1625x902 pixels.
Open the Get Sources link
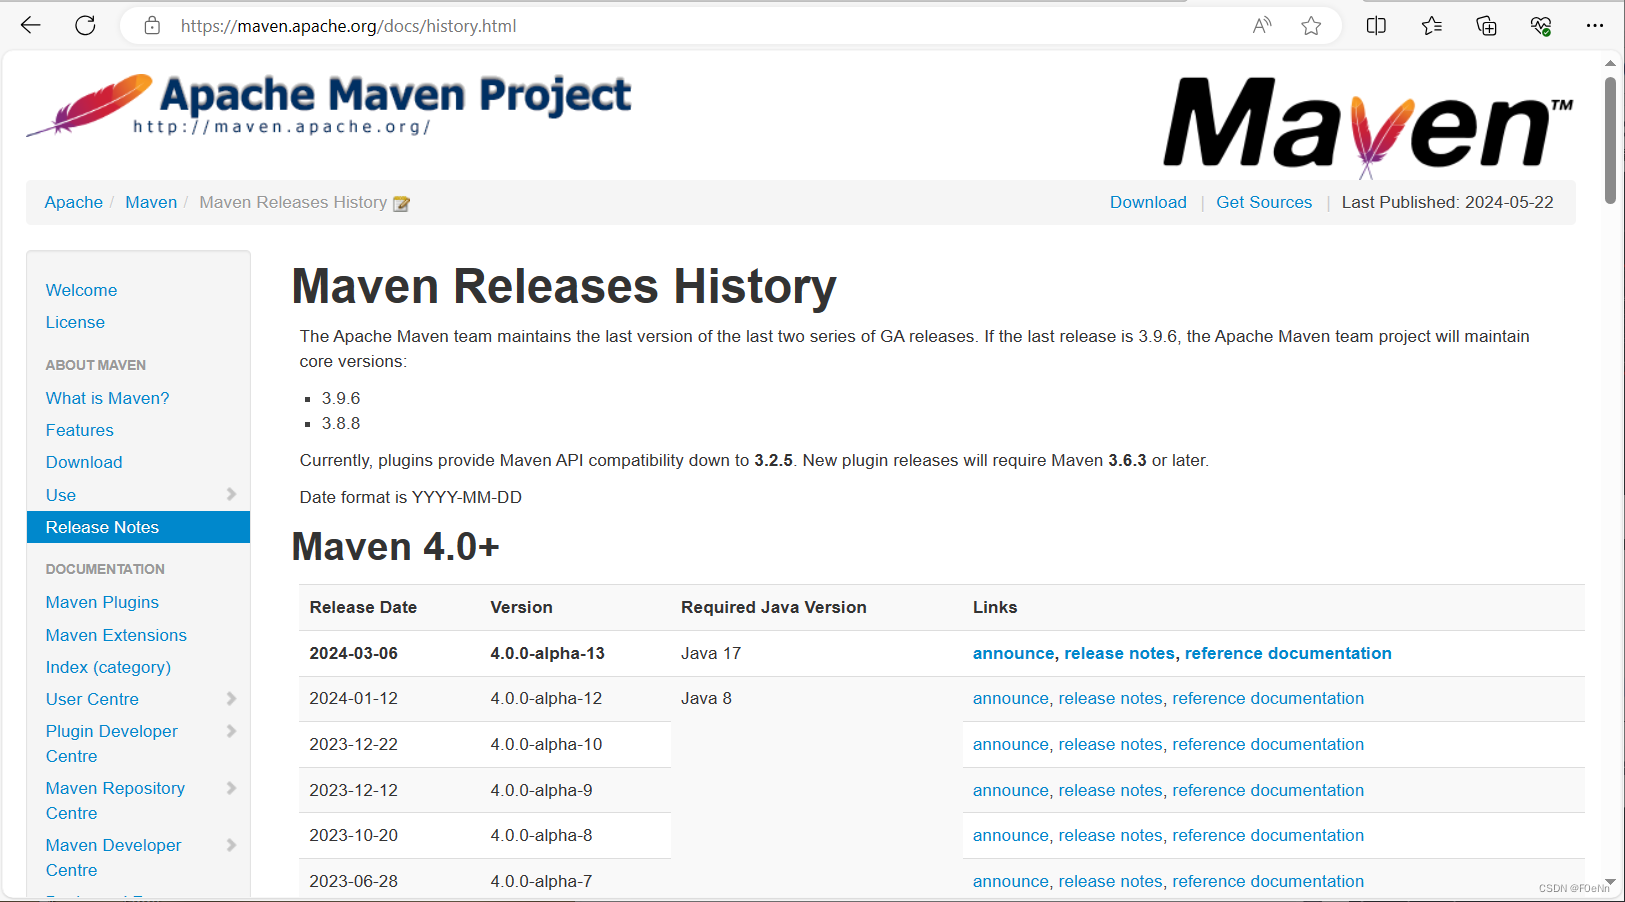pos(1264,201)
